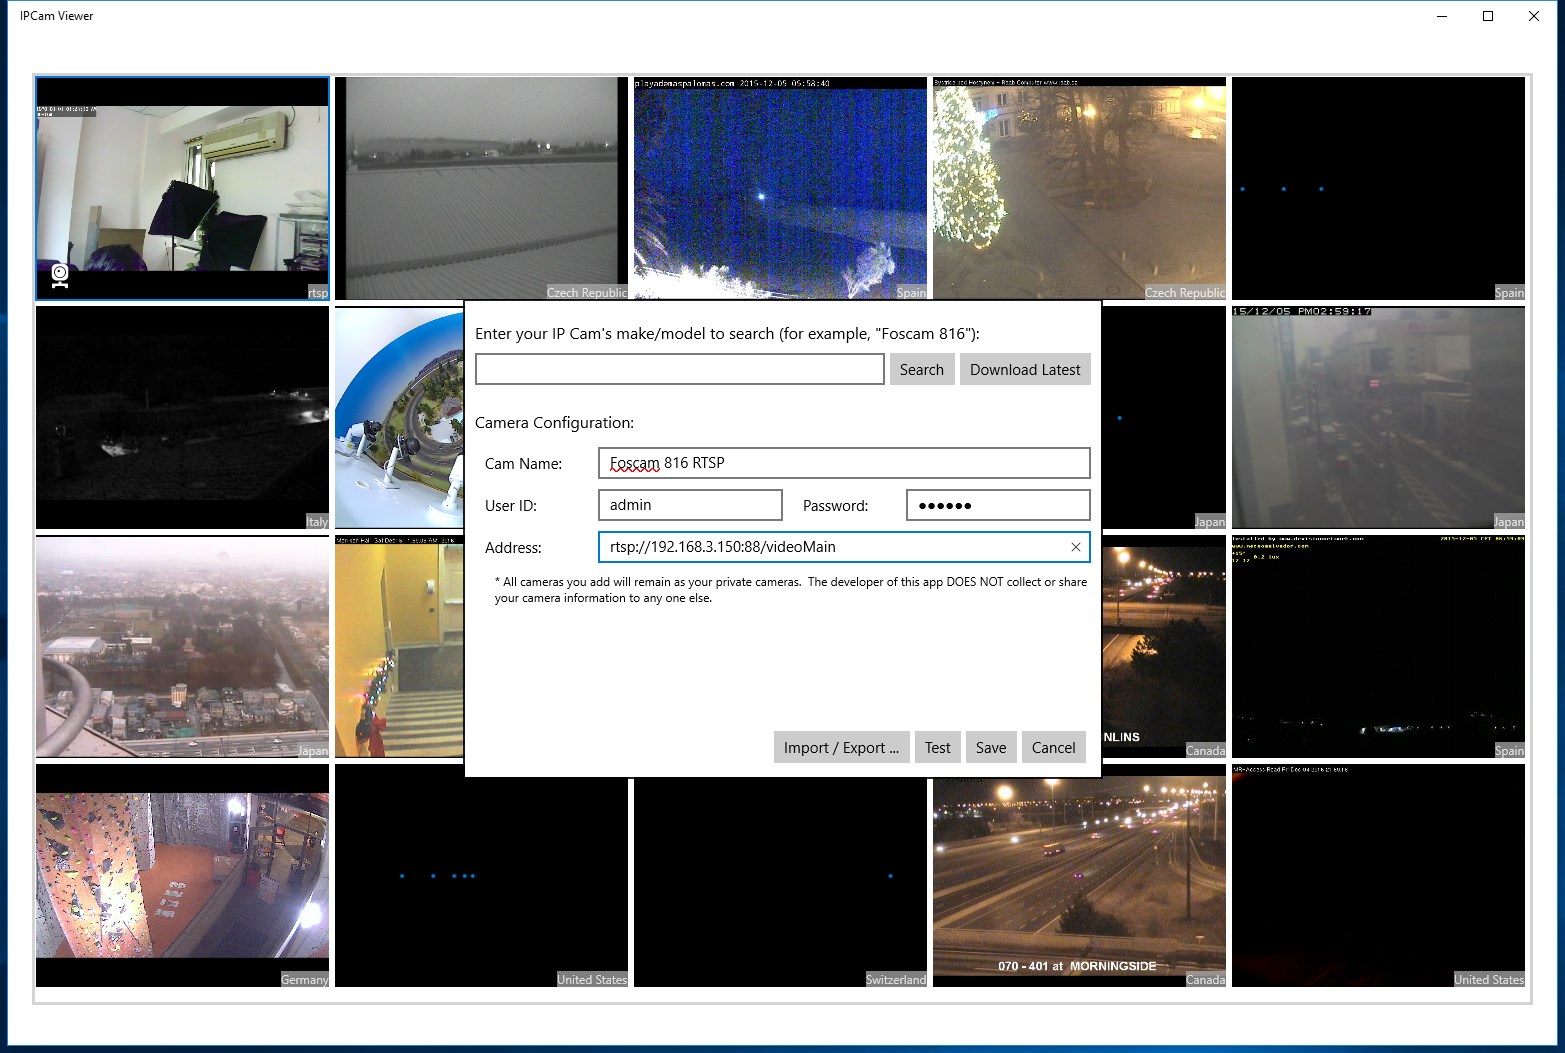Image resolution: width=1565 pixels, height=1053 pixels.
Task: Save the Foscam 816 RTSP camera
Action: 990,747
